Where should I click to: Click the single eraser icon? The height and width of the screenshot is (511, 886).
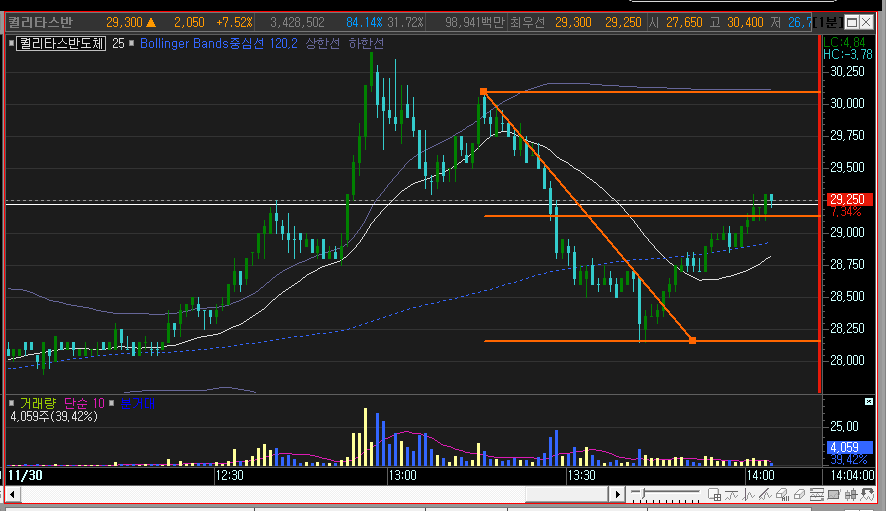(x=799, y=495)
